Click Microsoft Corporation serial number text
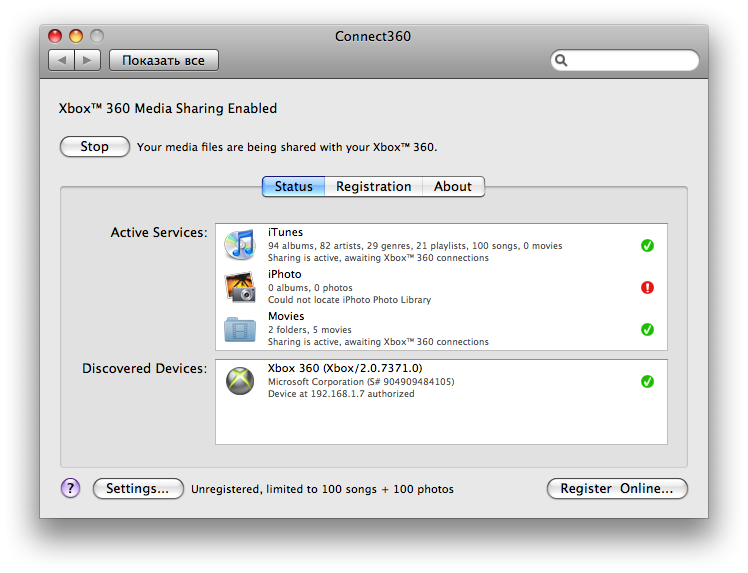This screenshot has width=748, height=573. tap(361, 382)
